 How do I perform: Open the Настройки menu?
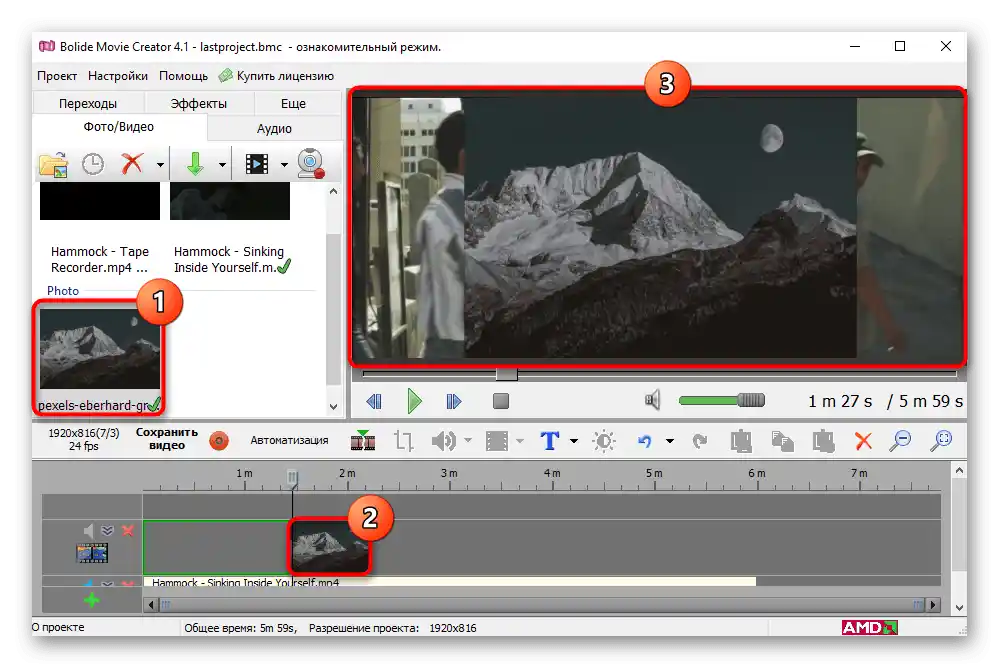(118, 76)
